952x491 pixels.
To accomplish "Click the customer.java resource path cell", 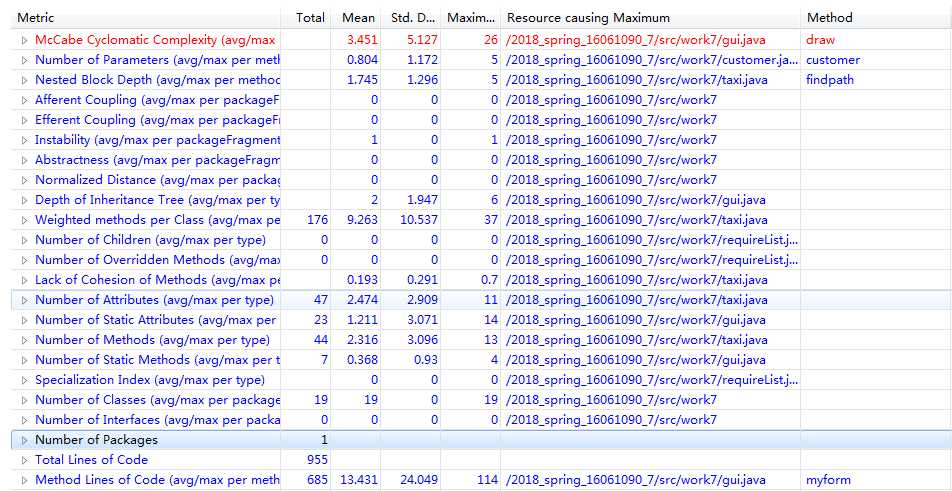I will pyautogui.click(x=652, y=61).
